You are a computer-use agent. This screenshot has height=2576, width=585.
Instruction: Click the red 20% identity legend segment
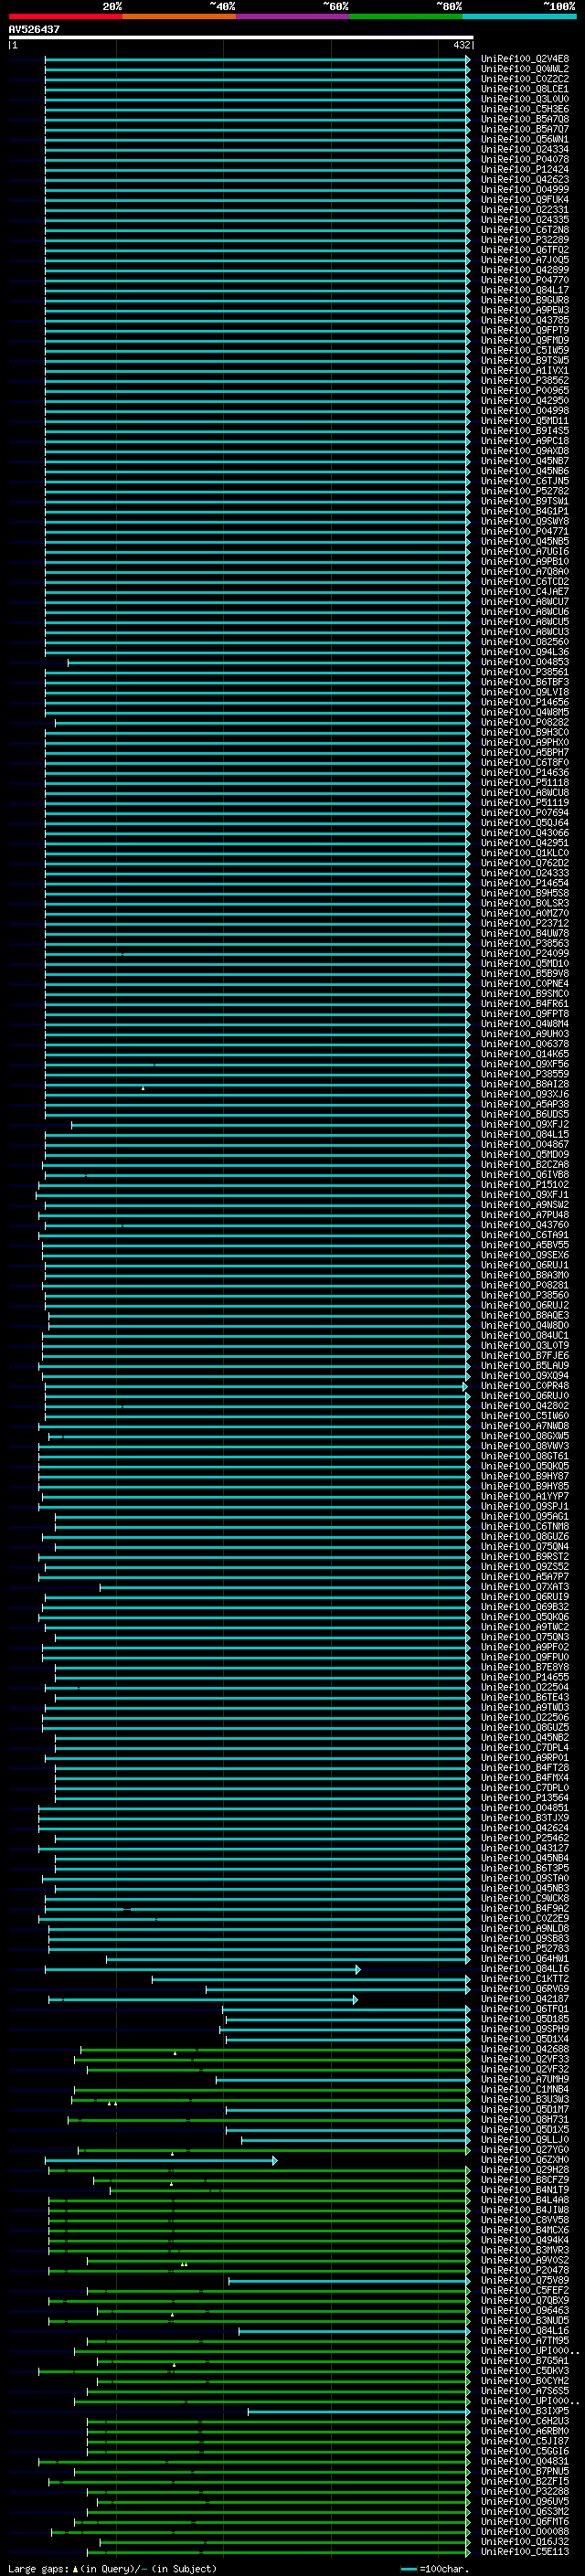pyautogui.click(x=65, y=16)
